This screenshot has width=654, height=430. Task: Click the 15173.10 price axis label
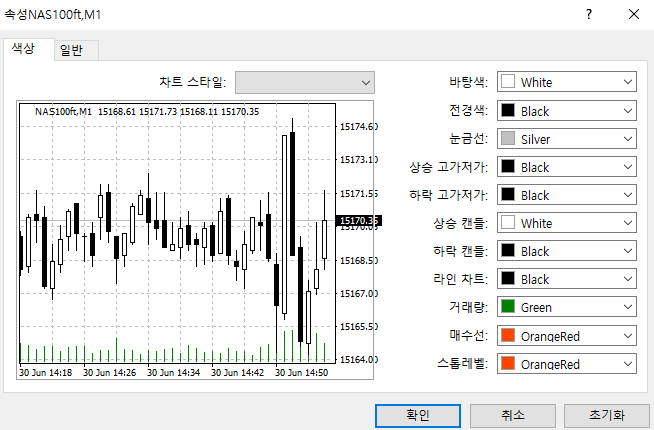(359, 159)
